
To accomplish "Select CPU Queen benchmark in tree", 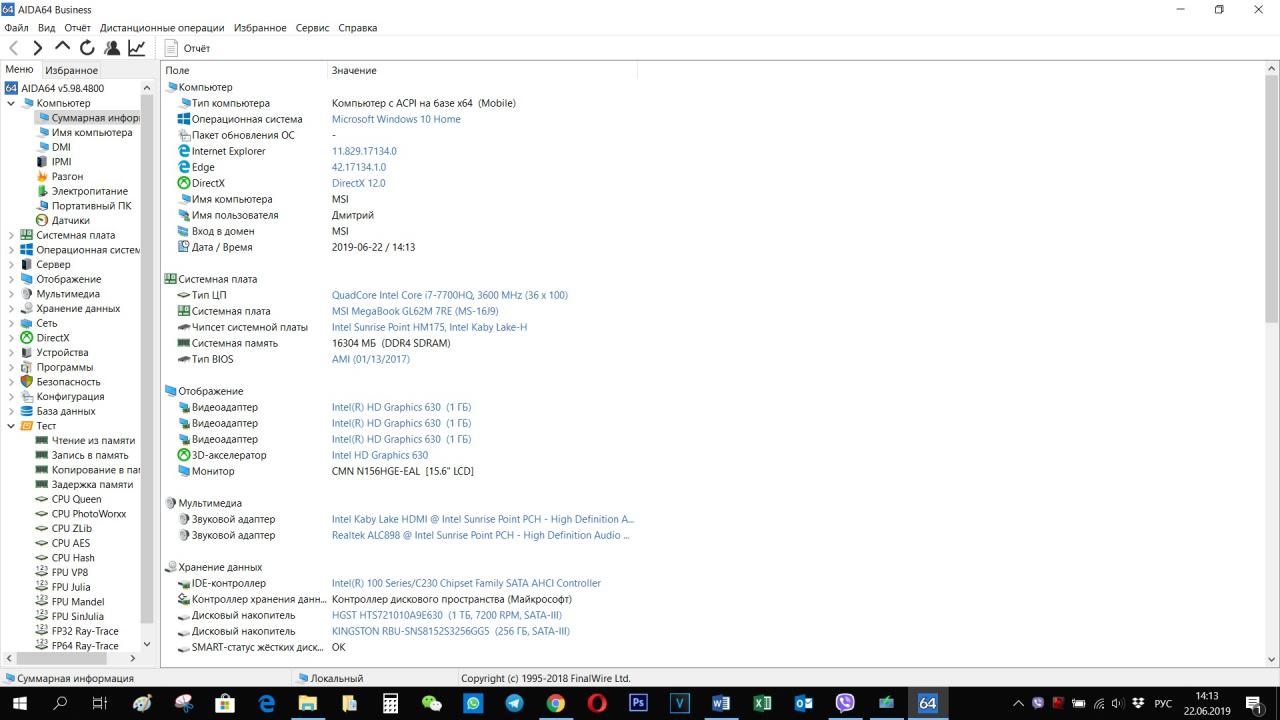I will pos(76,499).
